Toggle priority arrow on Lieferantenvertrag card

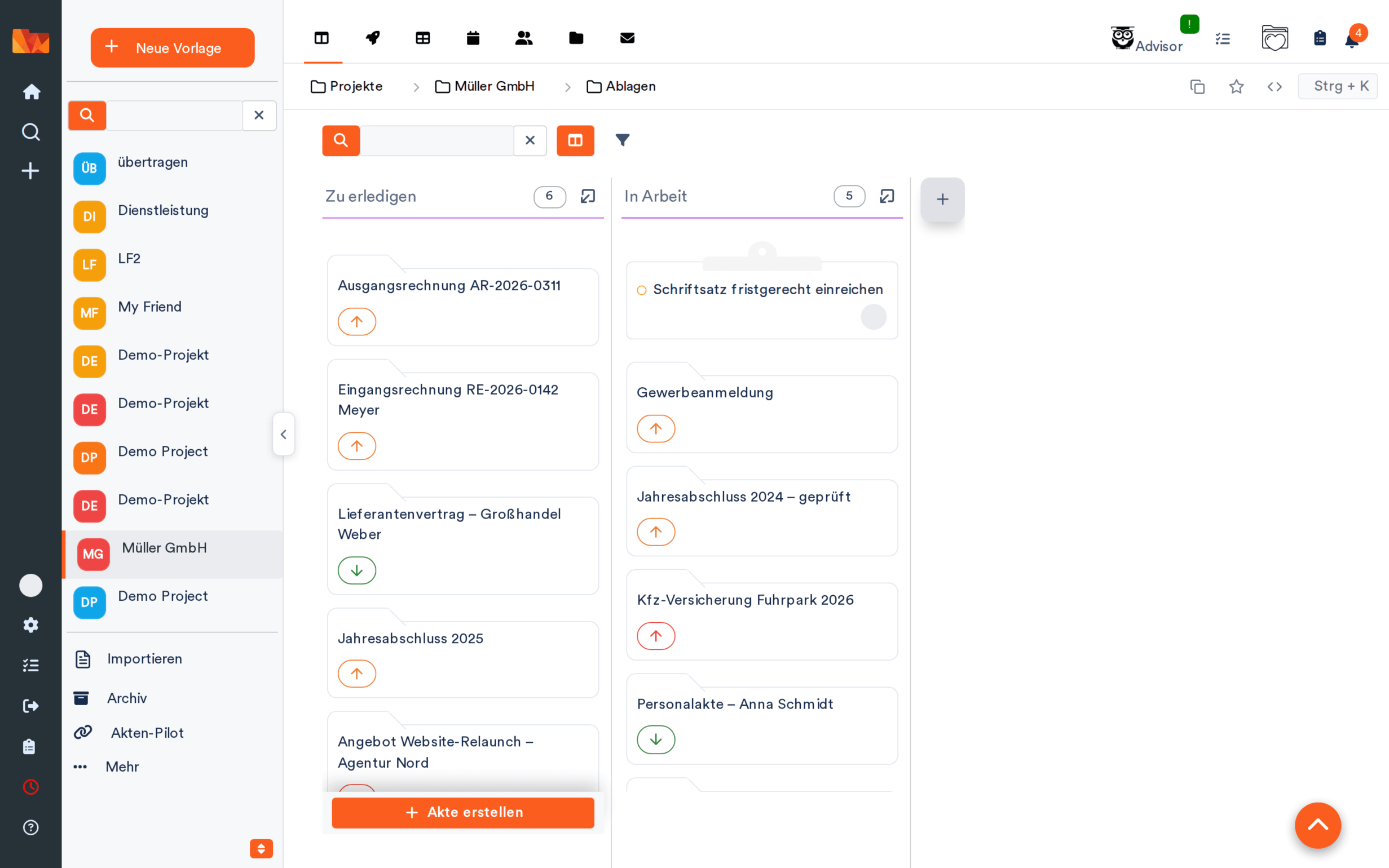[x=357, y=570]
